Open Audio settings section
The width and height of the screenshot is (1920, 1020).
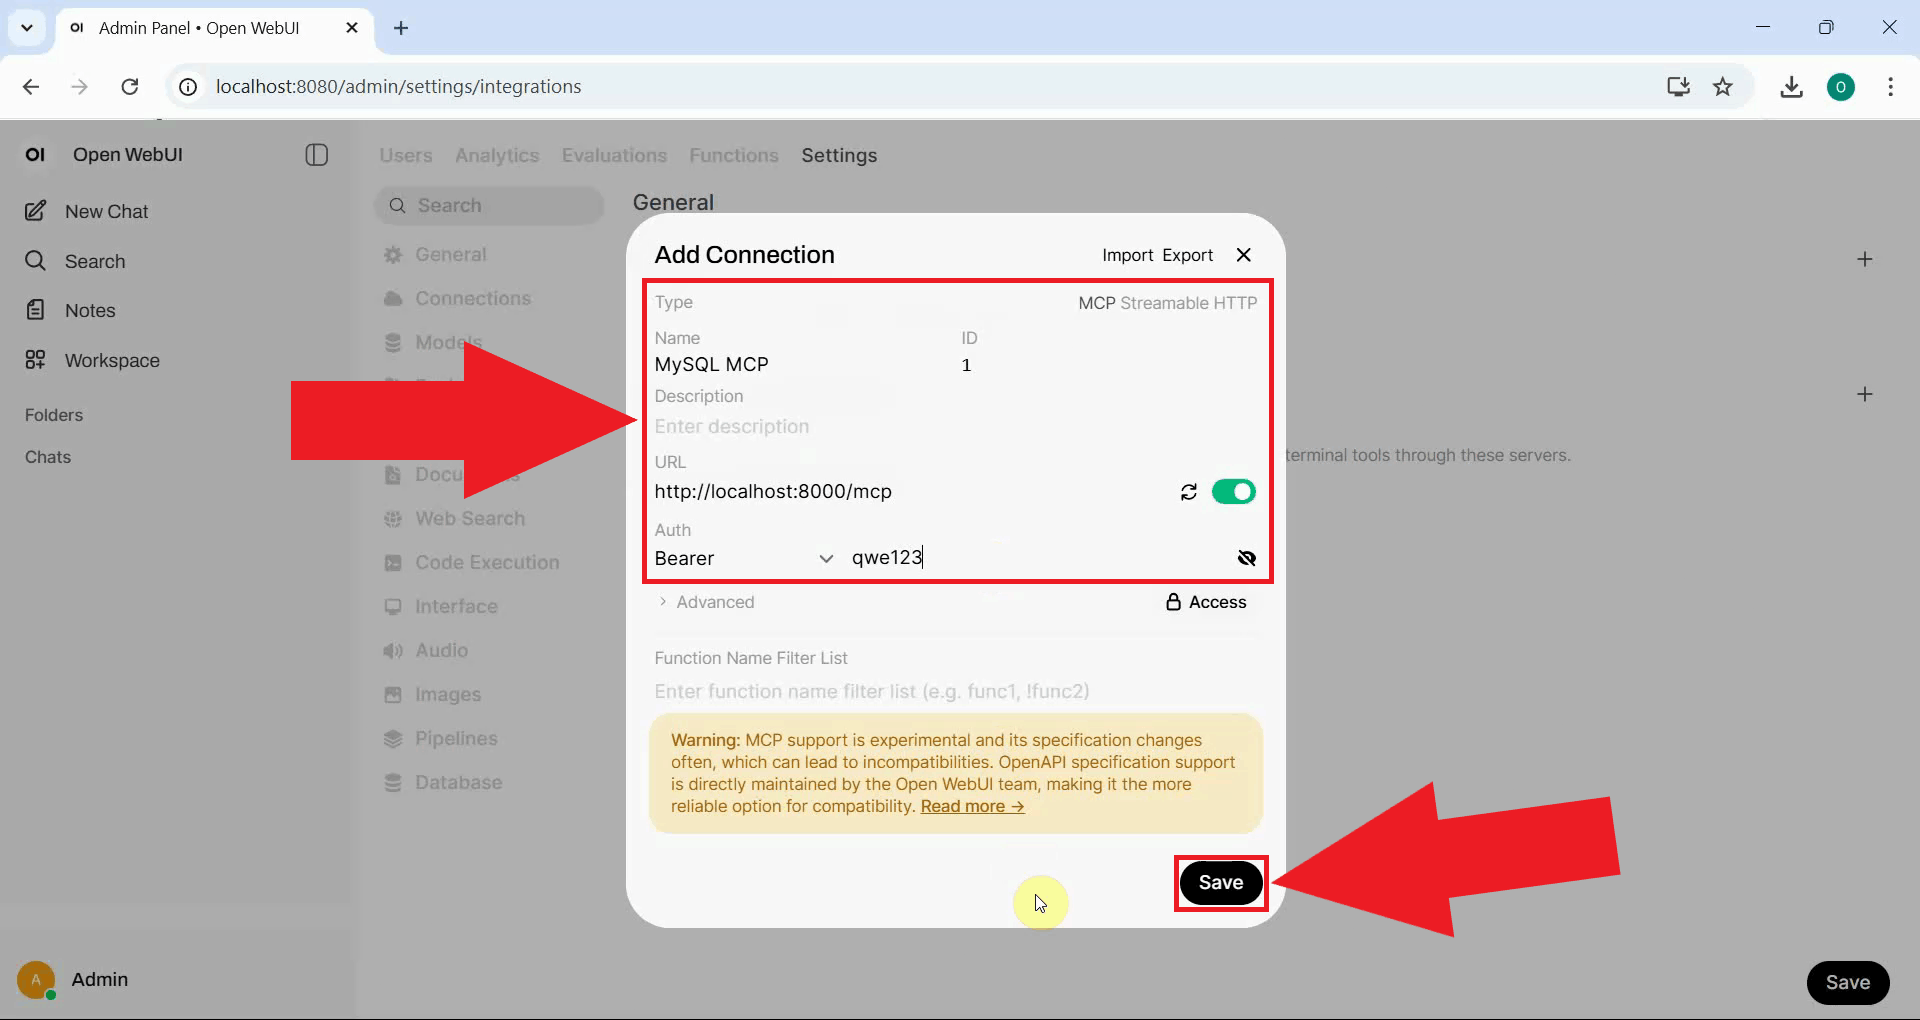pos(441,650)
